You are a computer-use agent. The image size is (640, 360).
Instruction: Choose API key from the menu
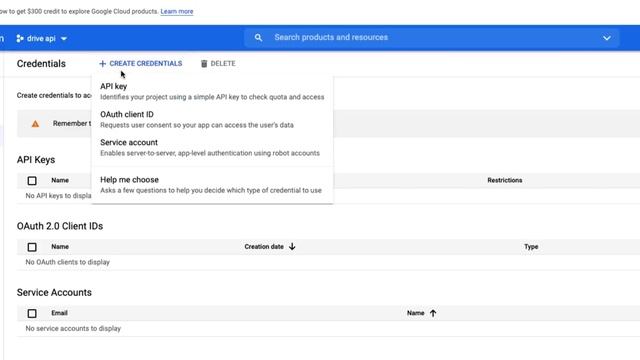212,91
